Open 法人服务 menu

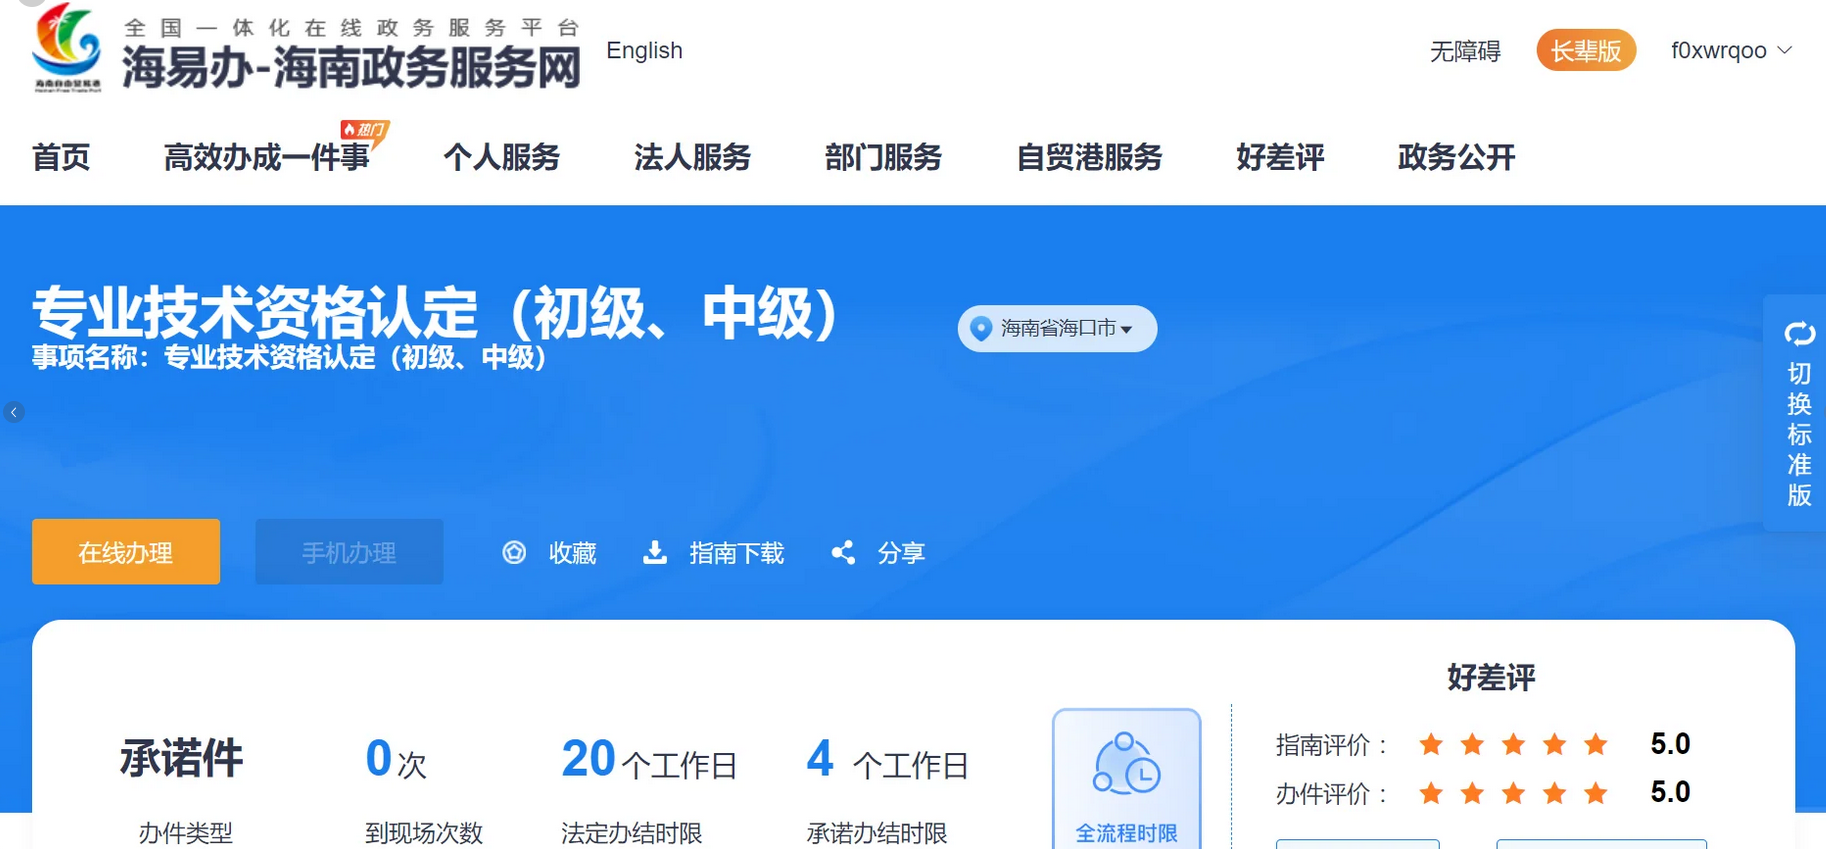pyautogui.click(x=692, y=157)
